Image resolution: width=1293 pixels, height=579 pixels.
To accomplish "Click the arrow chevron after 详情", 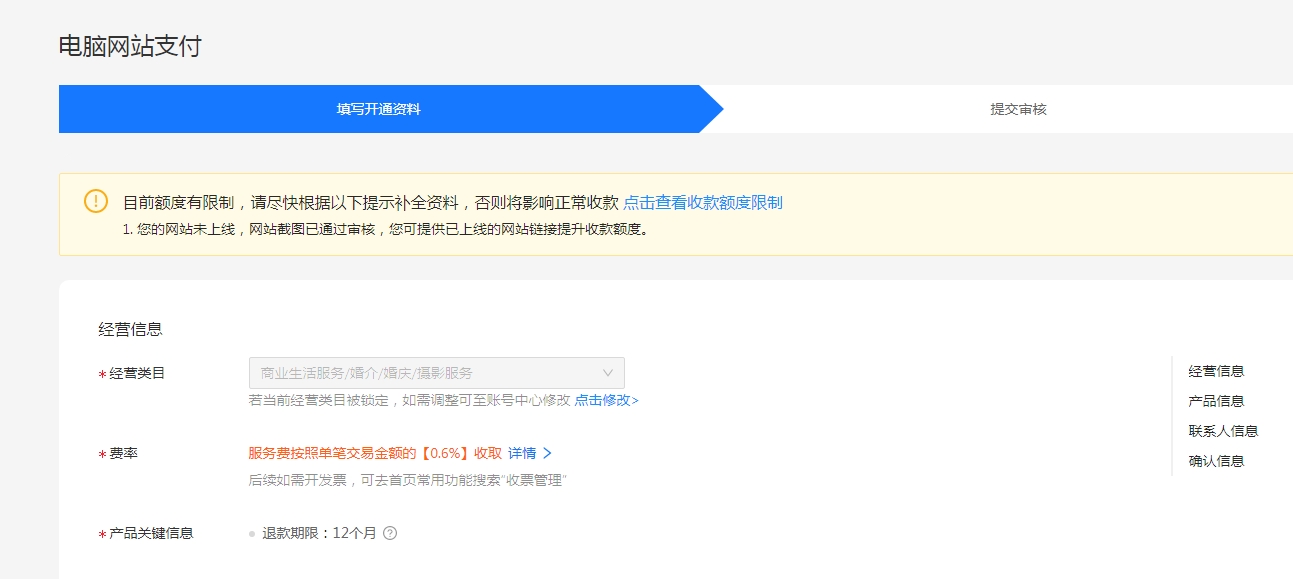I will (547, 453).
